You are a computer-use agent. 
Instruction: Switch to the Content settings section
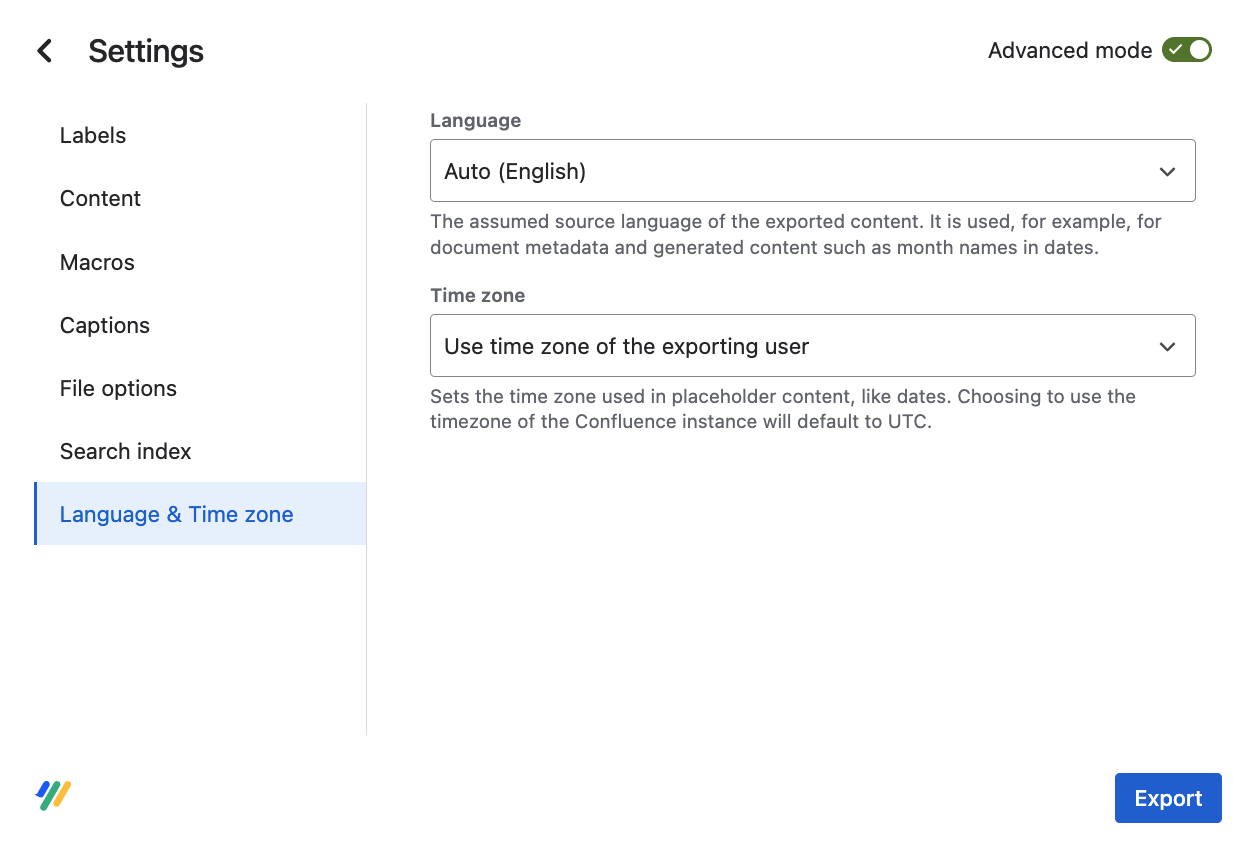[x=100, y=198]
